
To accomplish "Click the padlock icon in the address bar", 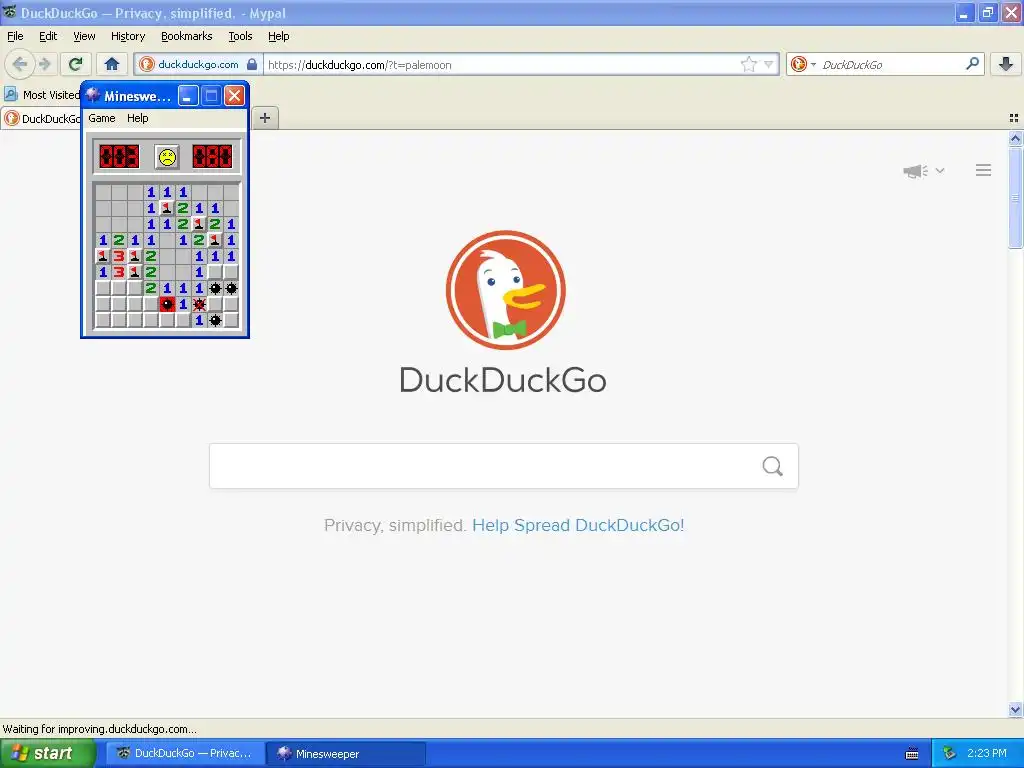I will [252, 64].
